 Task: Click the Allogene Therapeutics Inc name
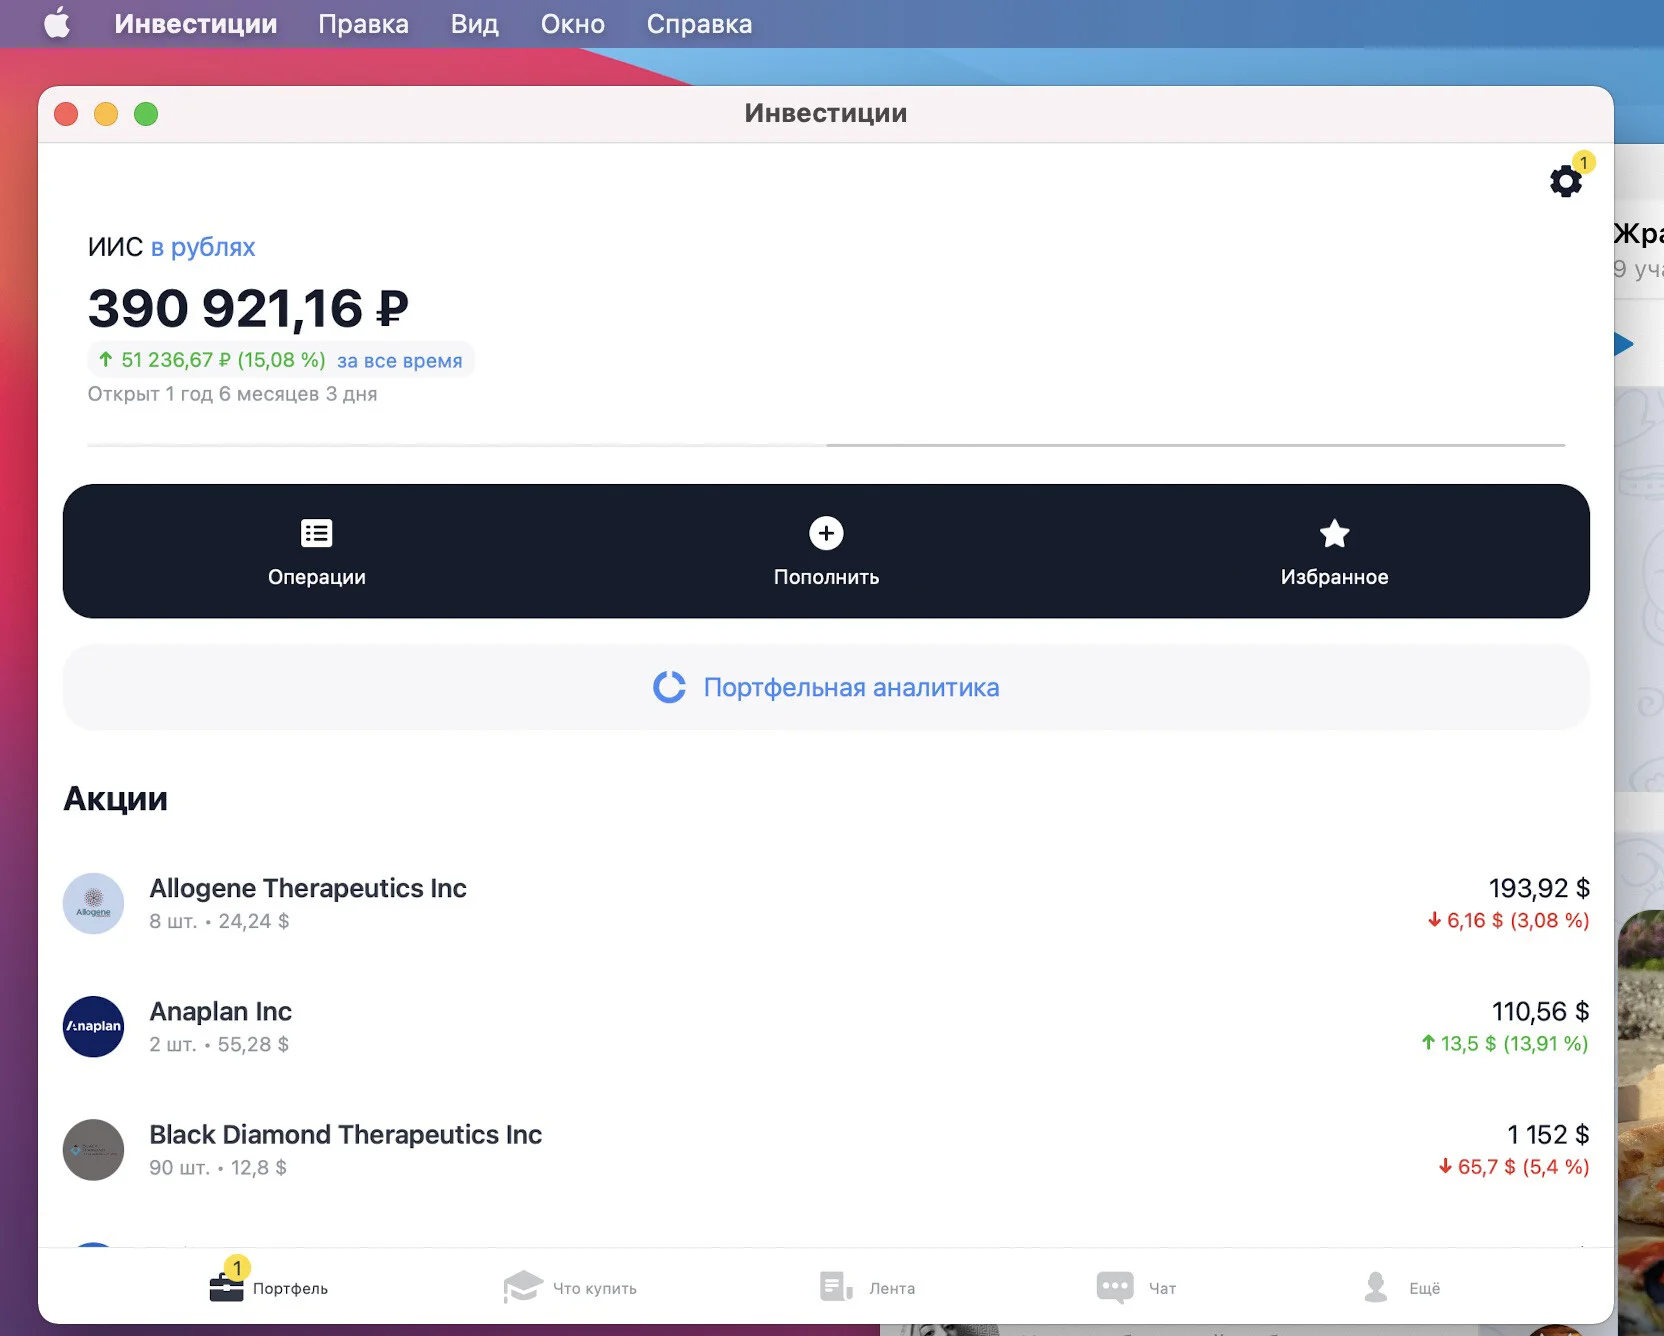[x=308, y=888]
